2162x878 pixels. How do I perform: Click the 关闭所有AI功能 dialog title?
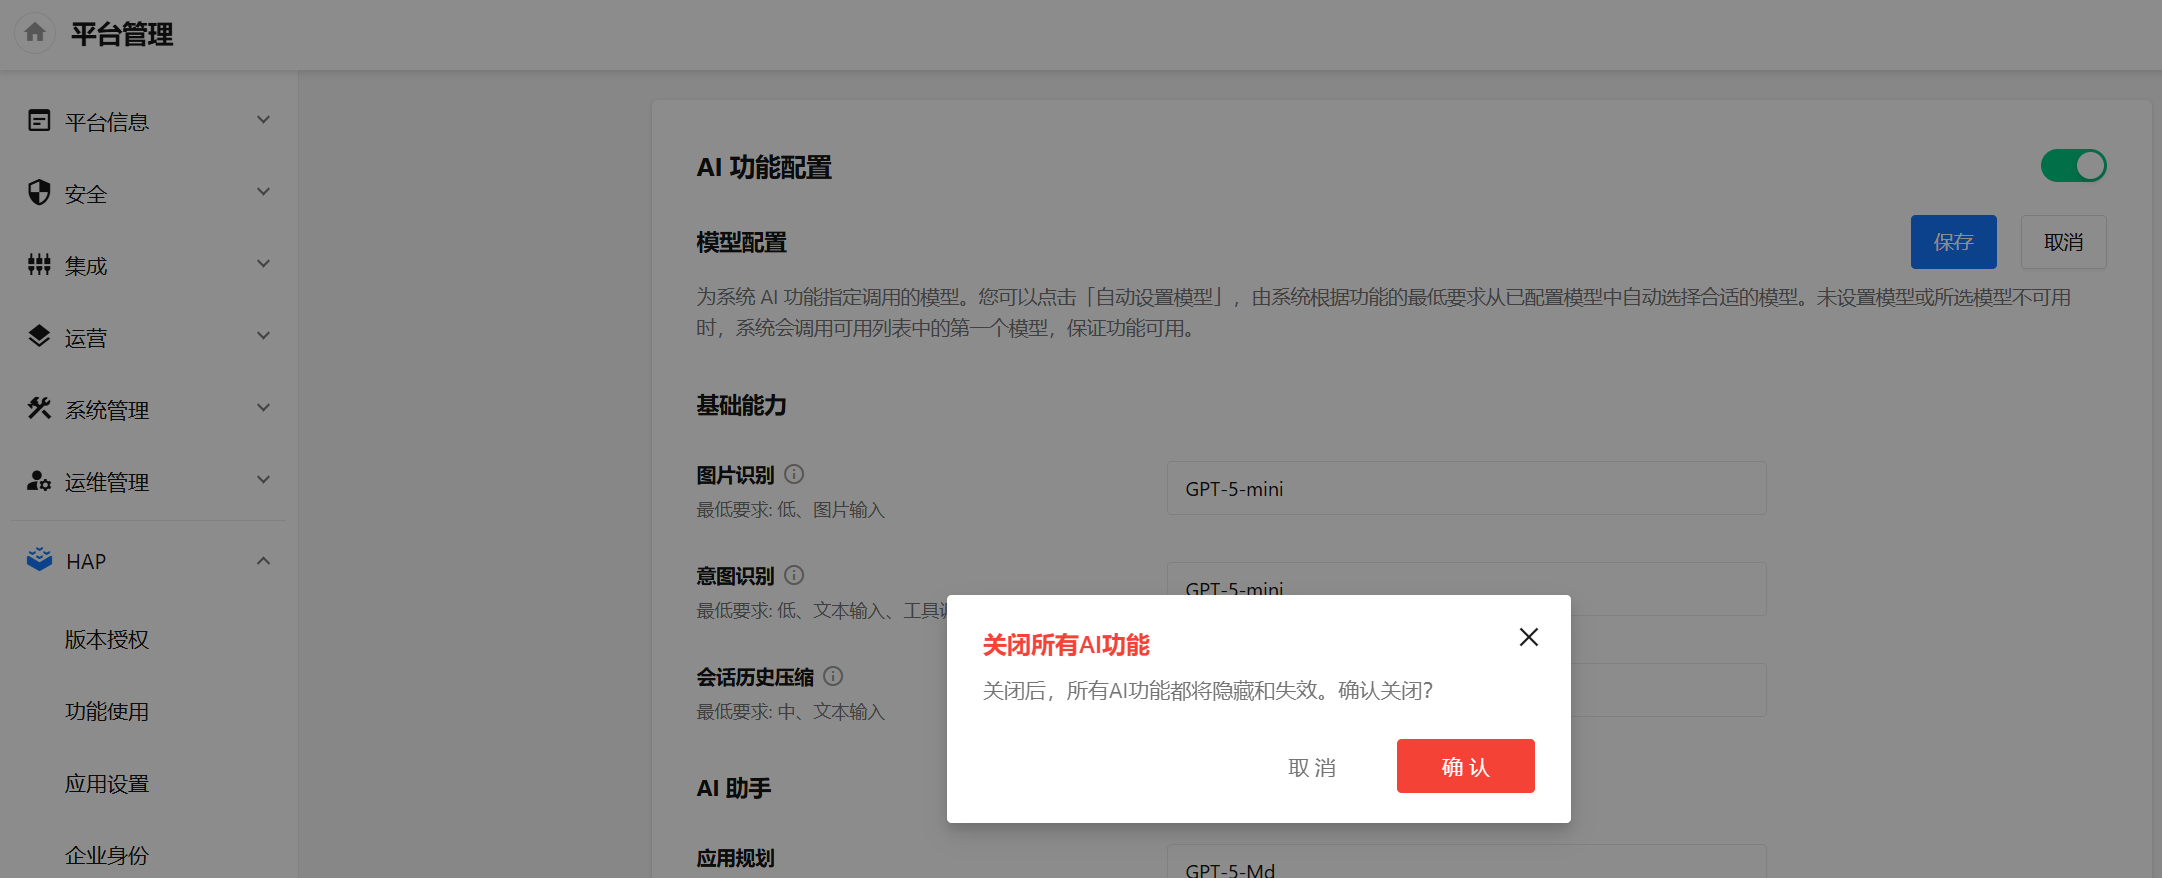point(1066,645)
